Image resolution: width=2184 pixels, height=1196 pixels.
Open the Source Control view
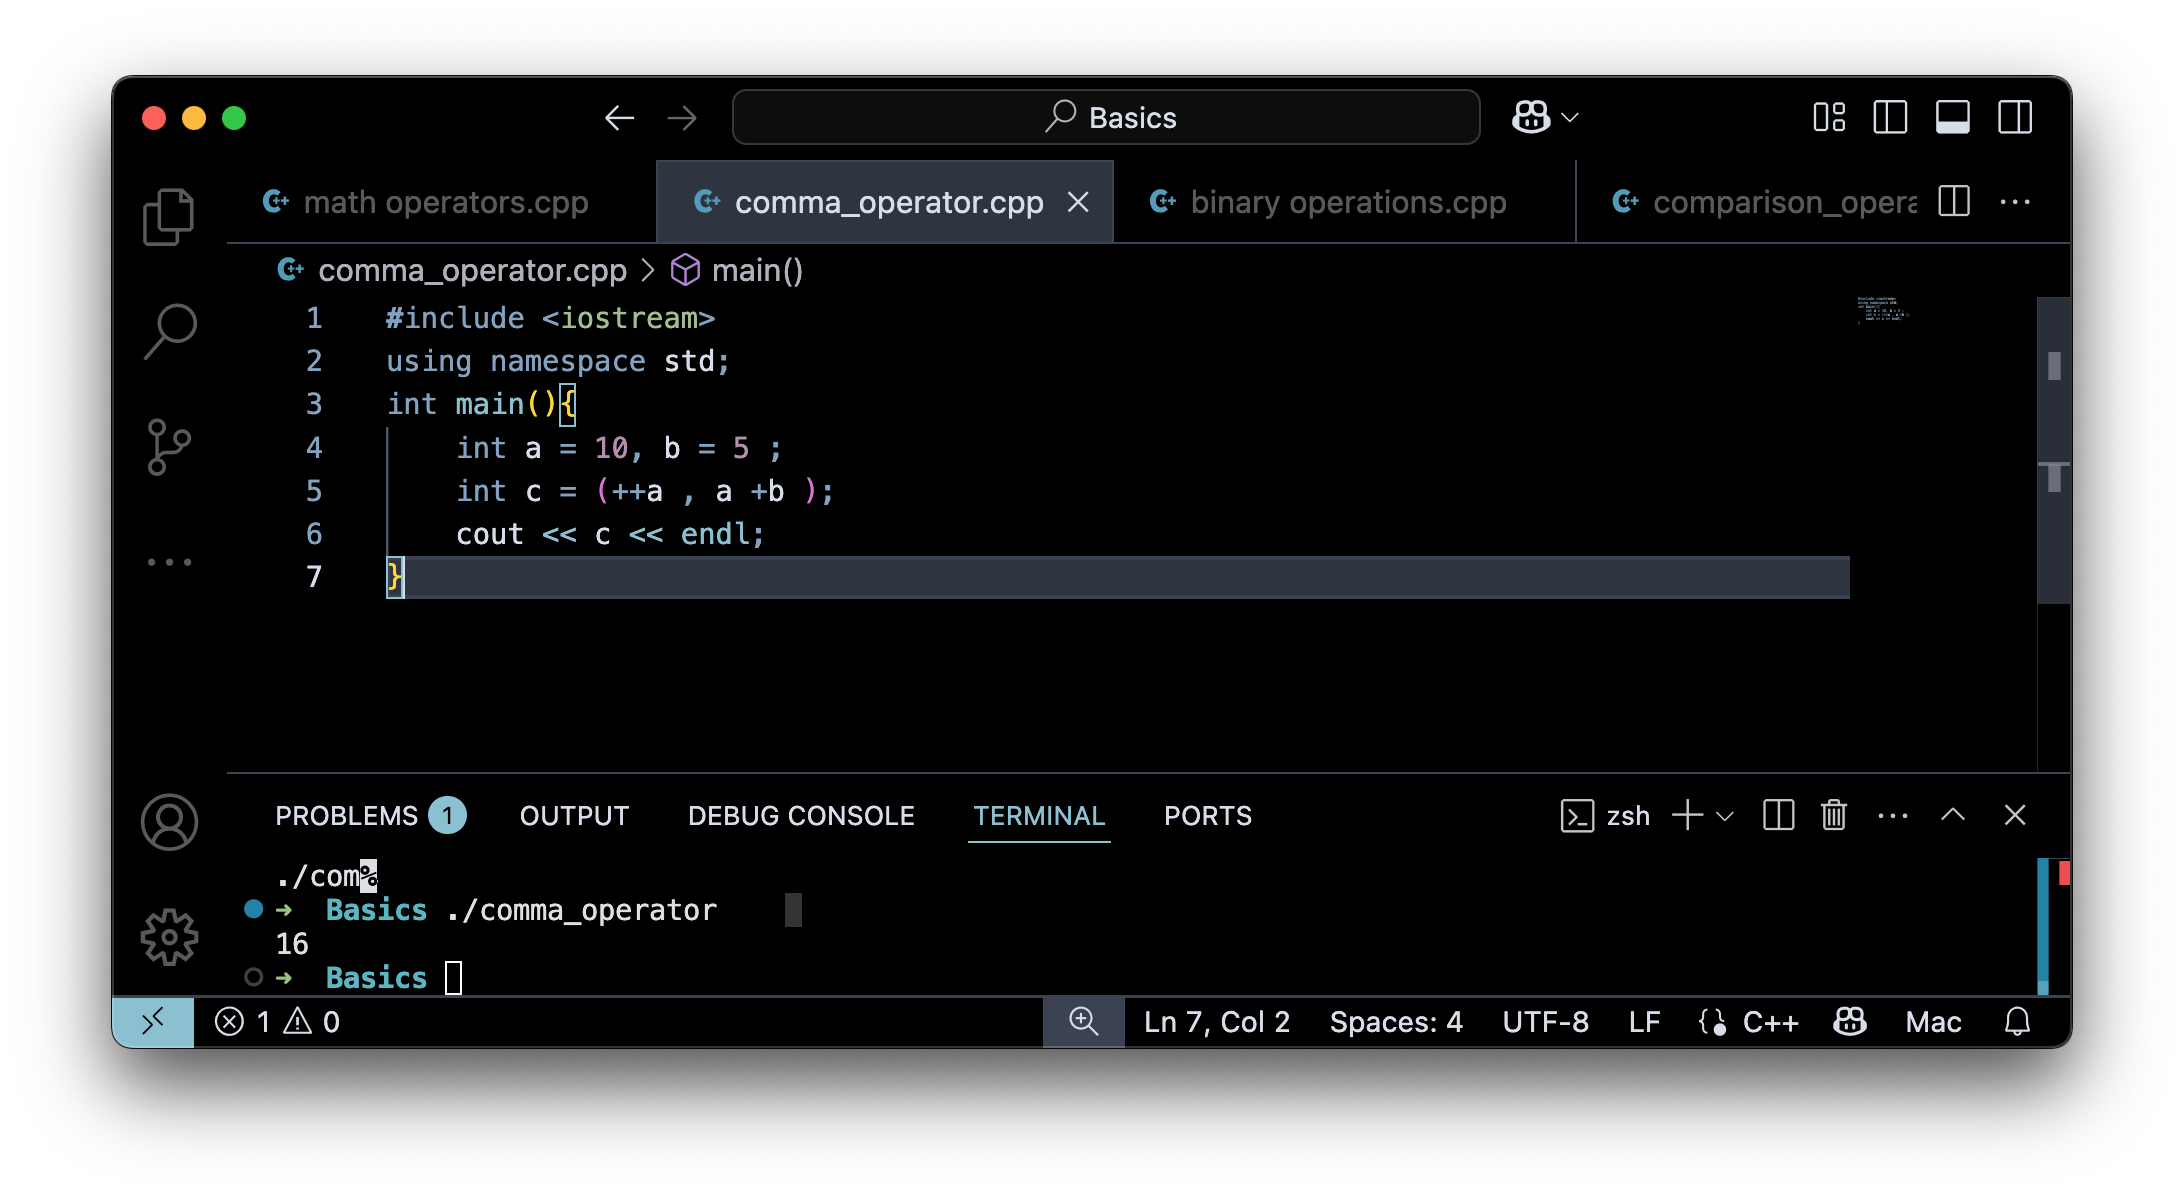click(168, 447)
